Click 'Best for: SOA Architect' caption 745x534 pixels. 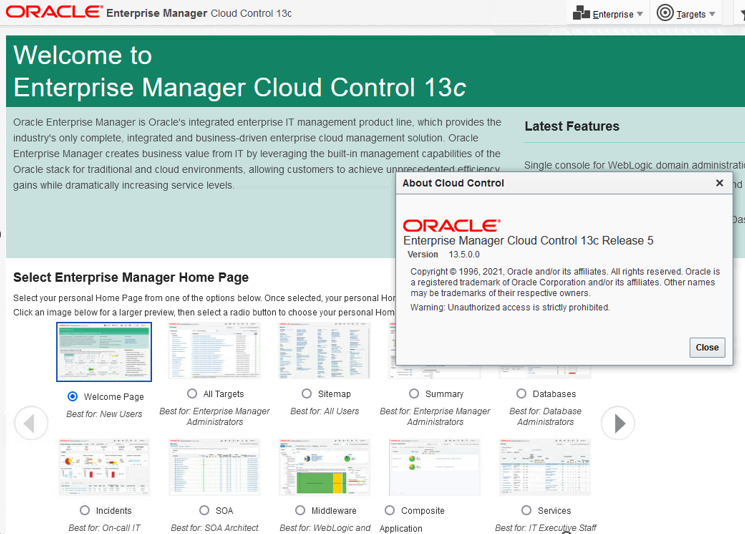pos(214,528)
